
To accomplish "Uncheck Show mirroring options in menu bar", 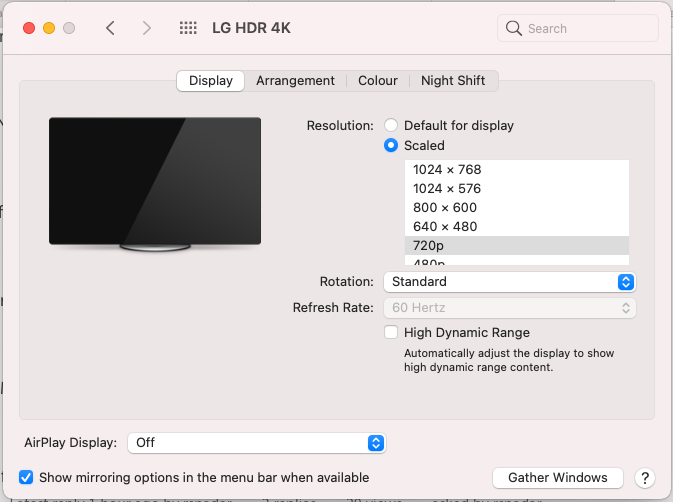I will pyautogui.click(x=26, y=477).
